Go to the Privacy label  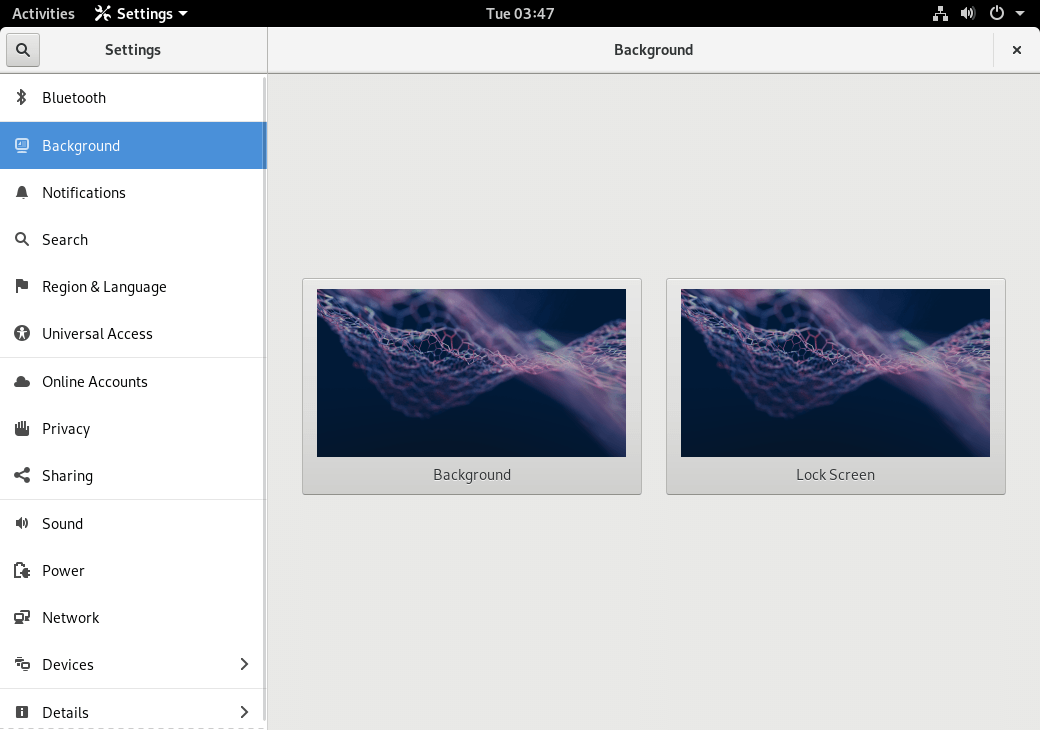[x=66, y=429]
